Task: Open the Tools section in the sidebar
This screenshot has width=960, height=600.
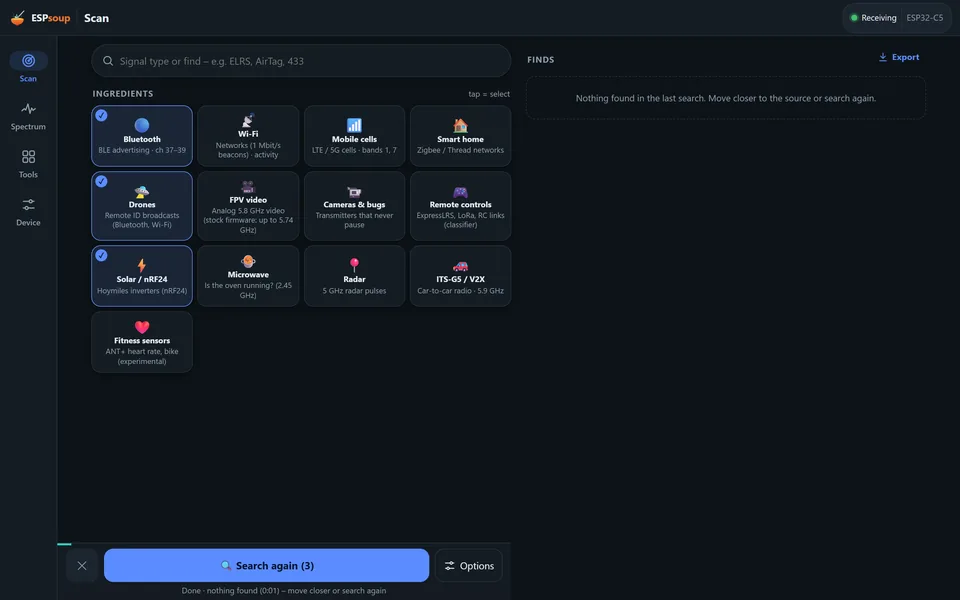Action: pos(28,164)
